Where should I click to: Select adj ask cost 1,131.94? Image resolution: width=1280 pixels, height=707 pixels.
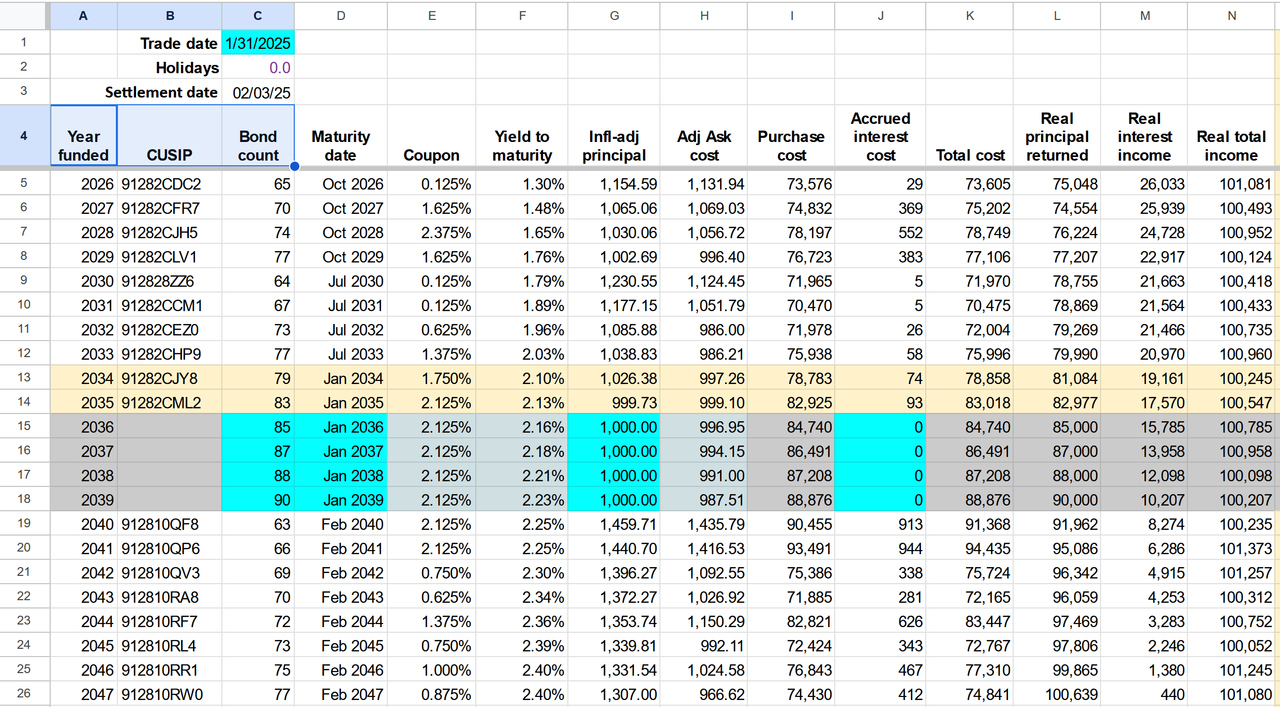click(704, 184)
